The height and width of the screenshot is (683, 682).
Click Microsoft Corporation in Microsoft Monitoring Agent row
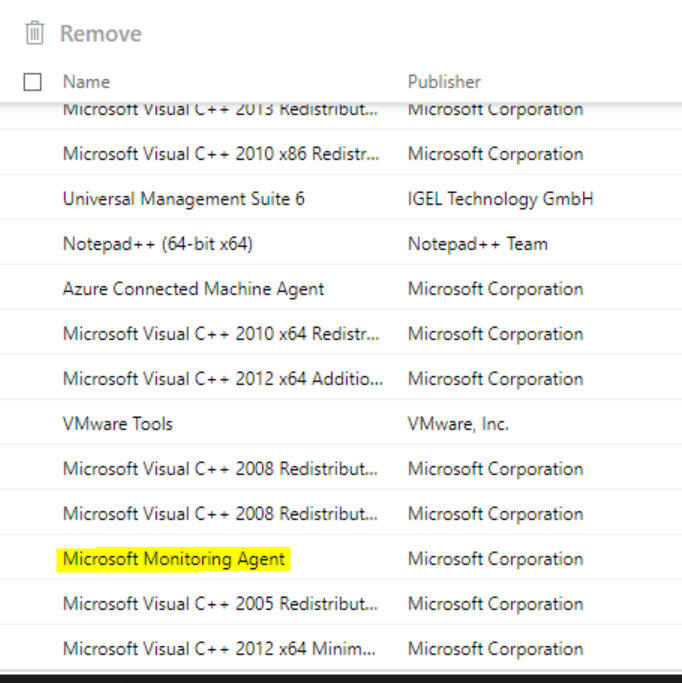496,559
